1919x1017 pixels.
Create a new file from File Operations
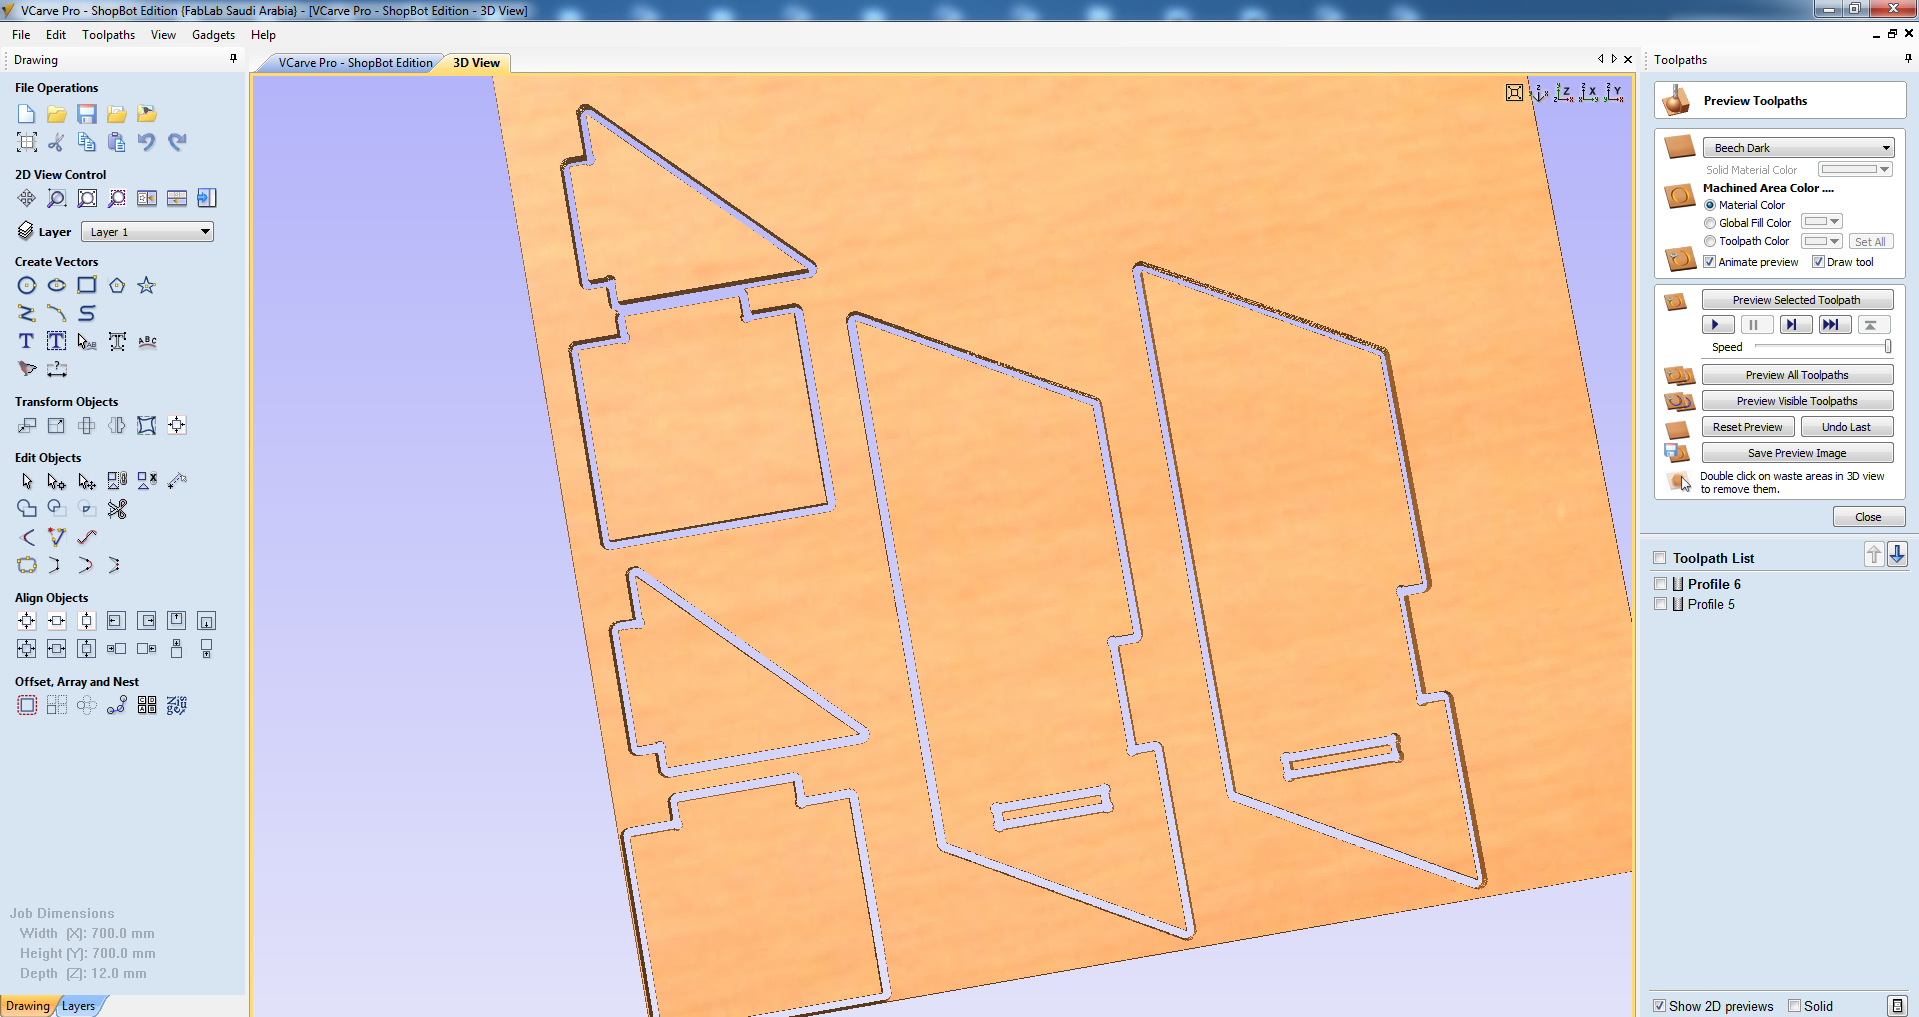point(27,114)
